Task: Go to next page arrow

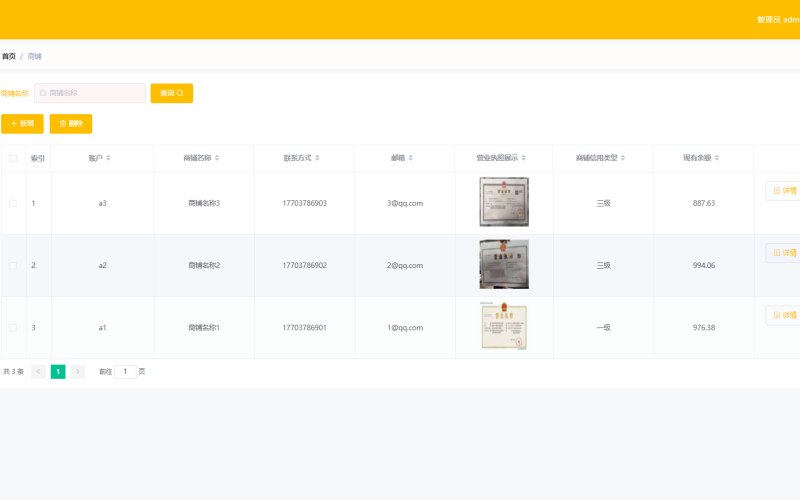Action: click(78, 371)
